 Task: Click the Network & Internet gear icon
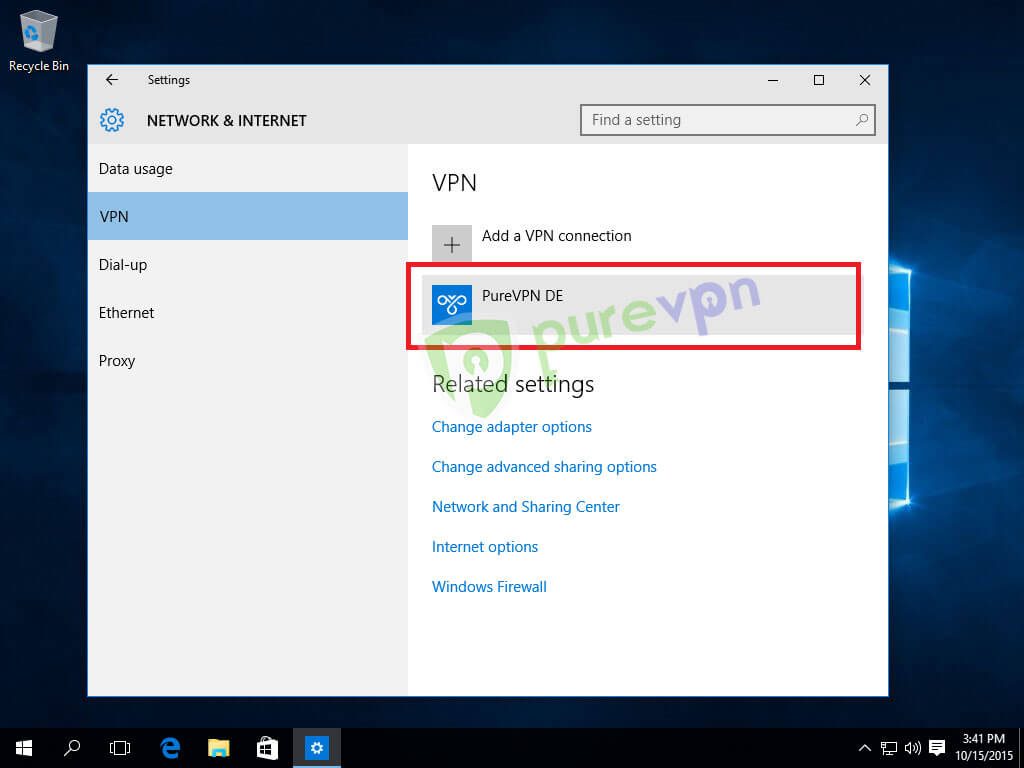112,120
